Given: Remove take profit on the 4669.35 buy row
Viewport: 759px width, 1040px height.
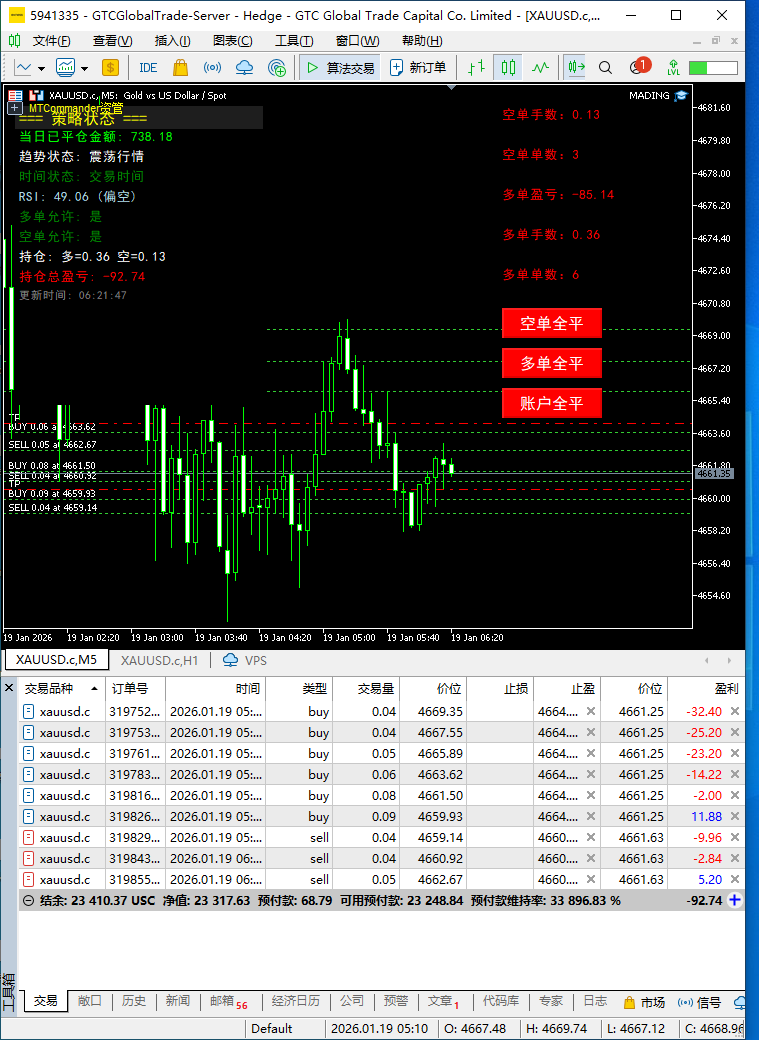Looking at the screenshot, I should click(x=590, y=711).
